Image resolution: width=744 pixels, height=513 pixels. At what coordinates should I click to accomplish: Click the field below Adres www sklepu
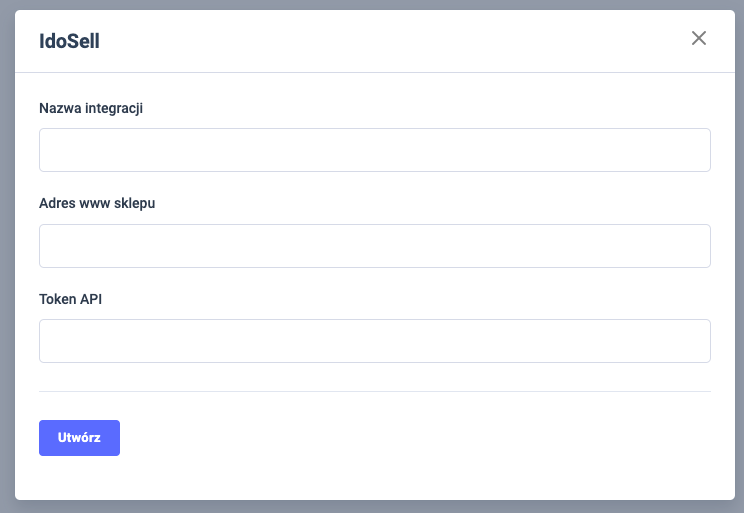(374, 246)
